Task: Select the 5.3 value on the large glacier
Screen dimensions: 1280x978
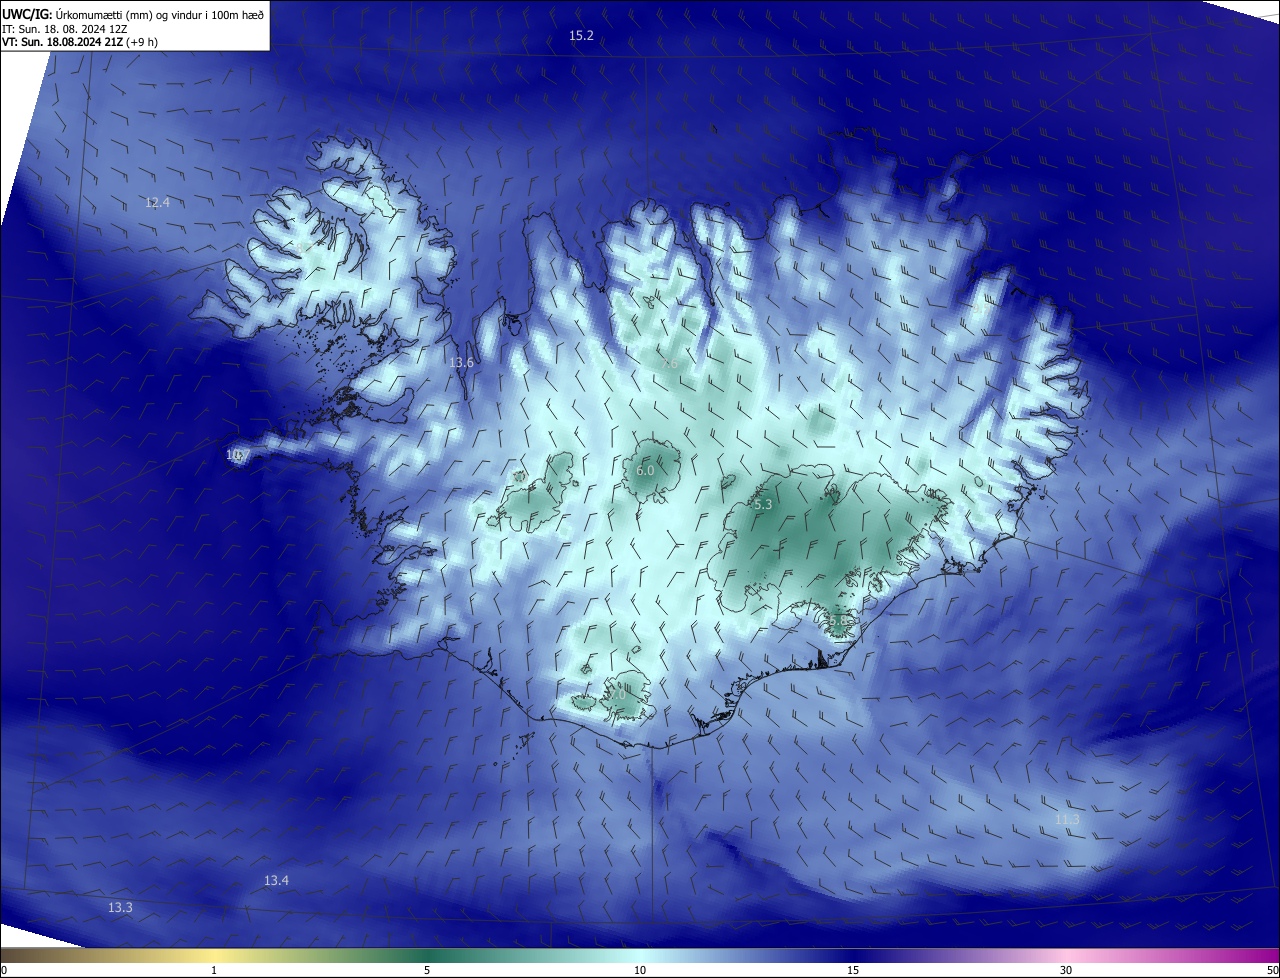Action: click(763, 505)
